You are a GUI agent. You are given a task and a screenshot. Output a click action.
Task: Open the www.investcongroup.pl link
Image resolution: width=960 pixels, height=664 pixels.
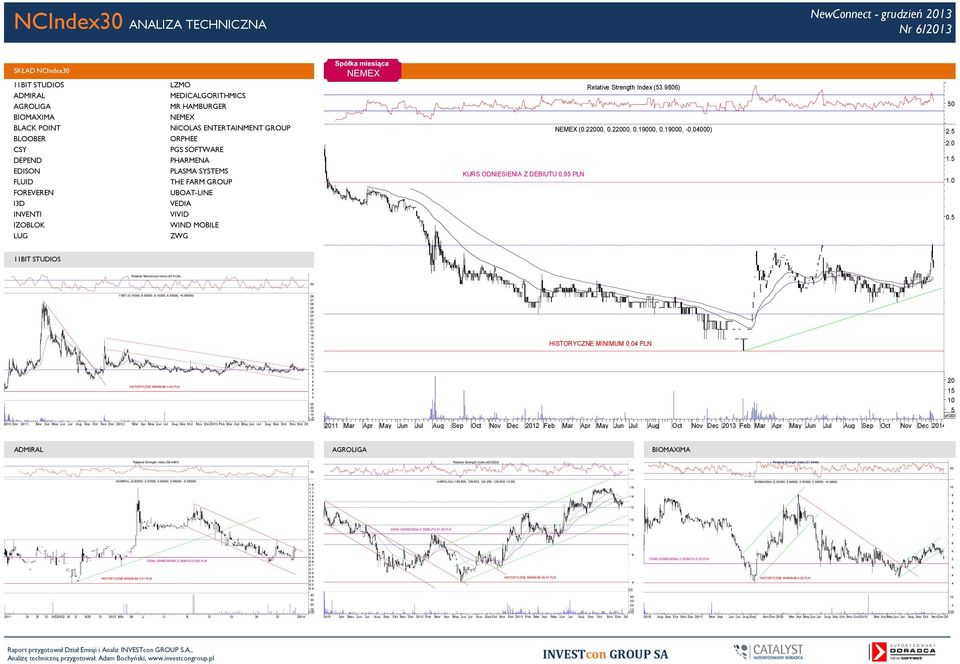[181, 658]
